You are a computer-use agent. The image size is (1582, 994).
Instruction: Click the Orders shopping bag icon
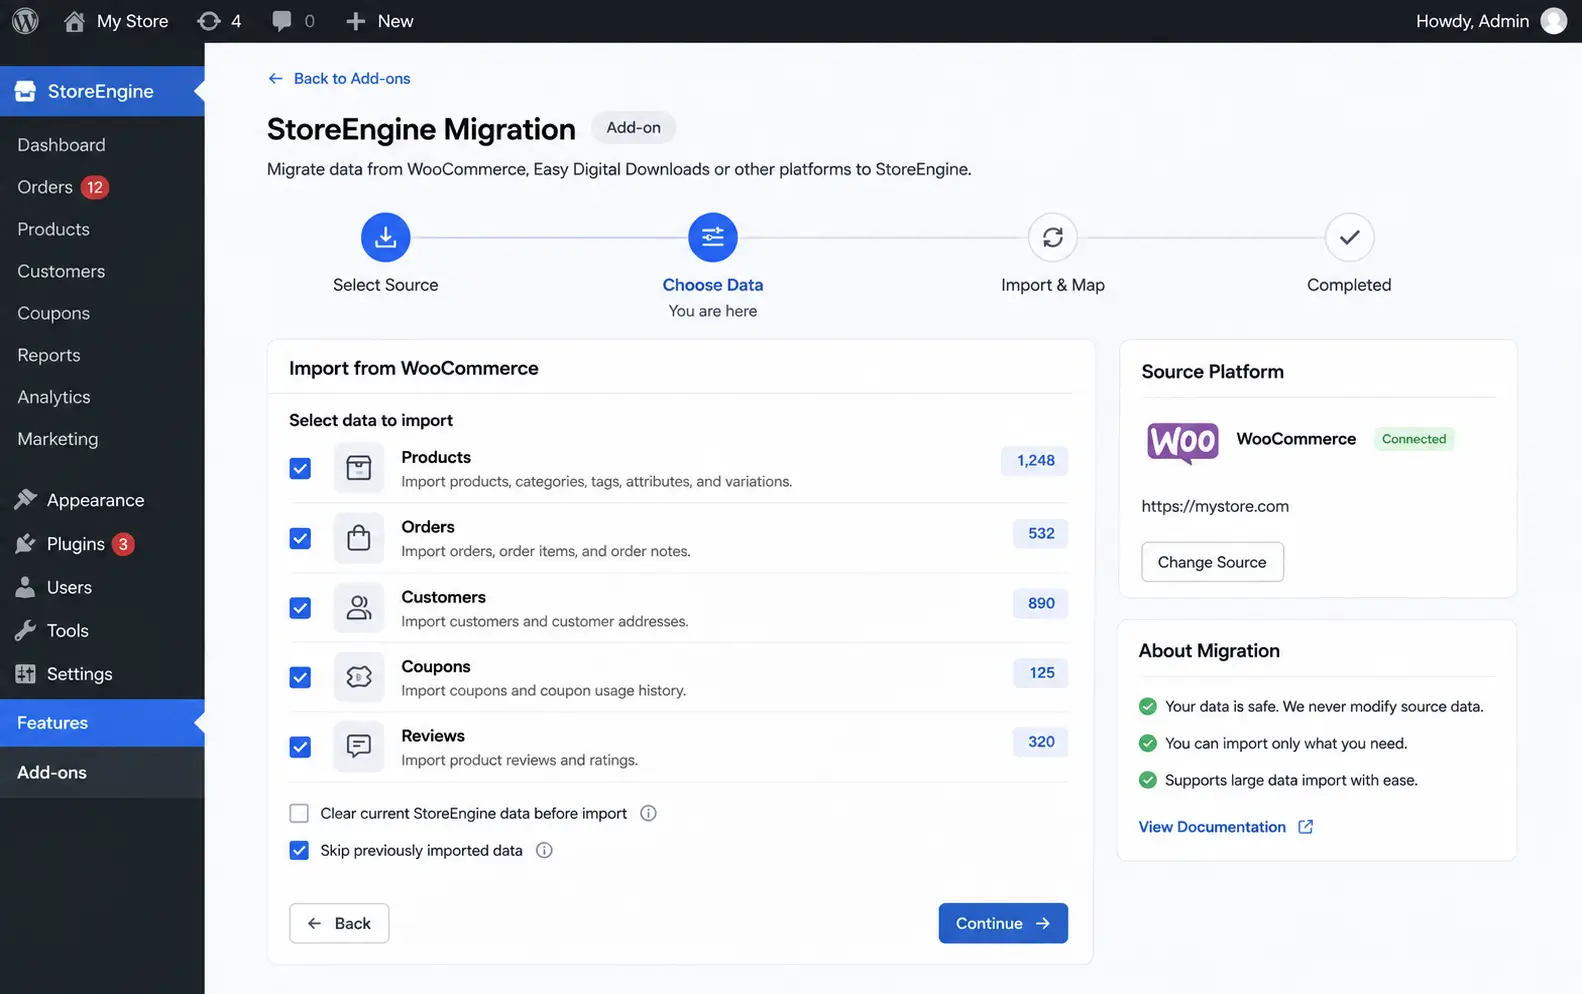(x=359, y=538)
